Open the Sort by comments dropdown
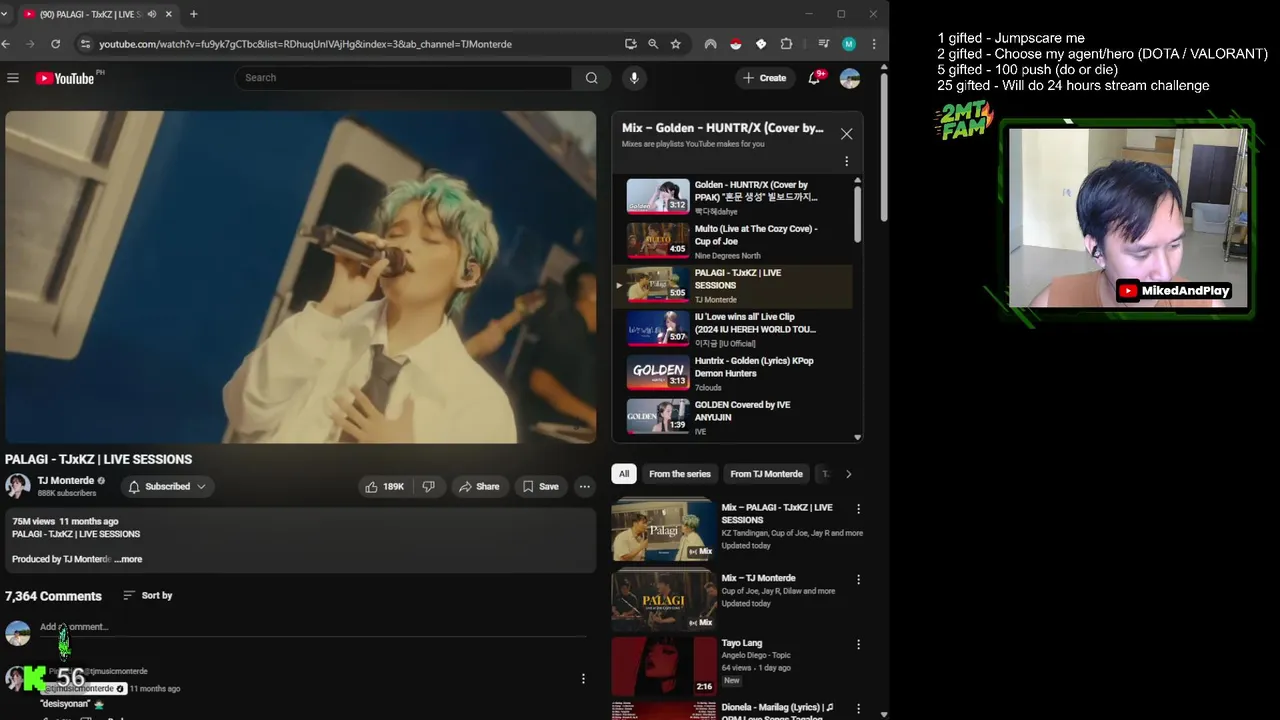This screenshot has width=1280, height=720. pyautogui.click(x=148, y=595)
